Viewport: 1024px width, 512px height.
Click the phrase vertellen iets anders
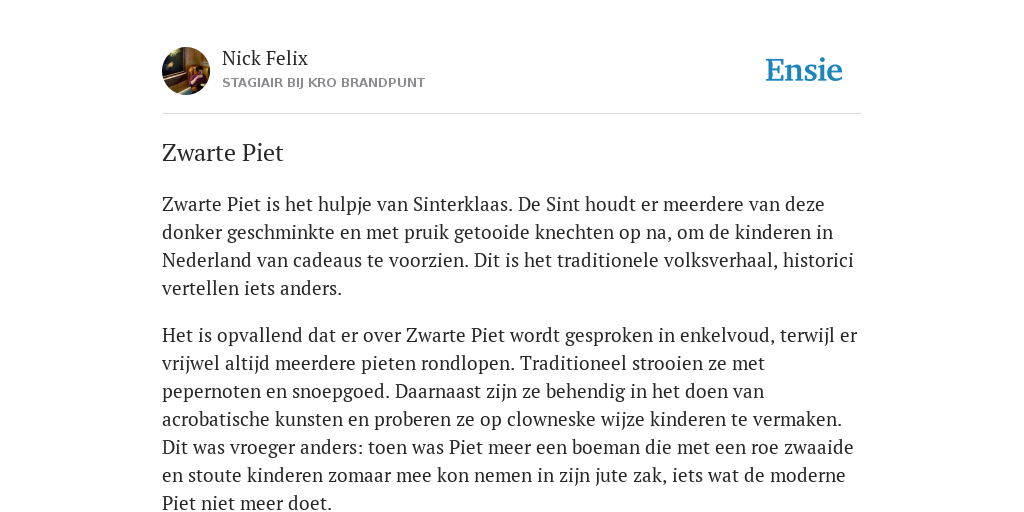251,289
